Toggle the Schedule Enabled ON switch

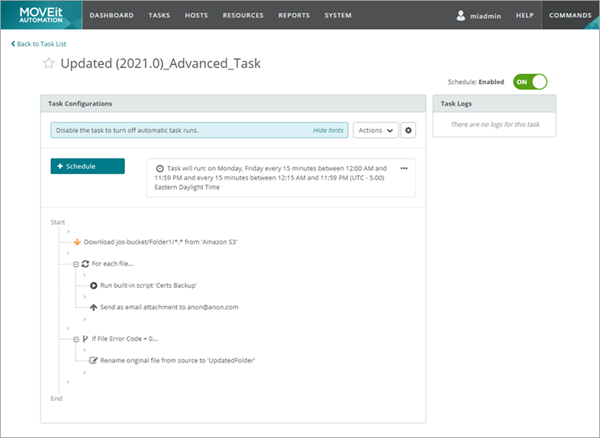coord(530,82)
